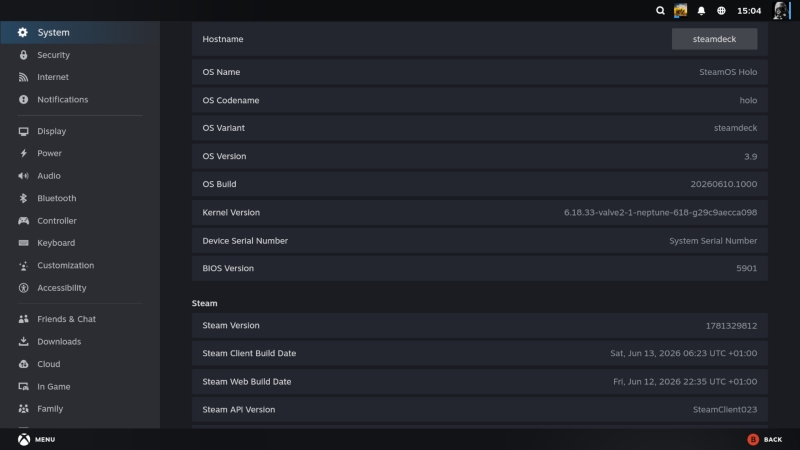Select the OS Variant row label
Screen dimensions: 800x450
[223, 128]
